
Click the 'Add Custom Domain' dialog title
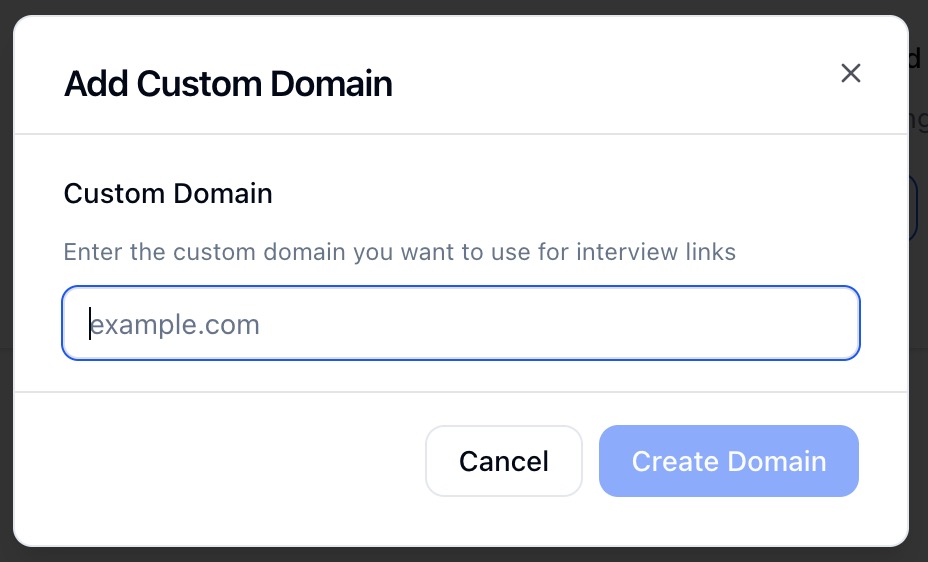pyautogui.click(x=228, y=84)
